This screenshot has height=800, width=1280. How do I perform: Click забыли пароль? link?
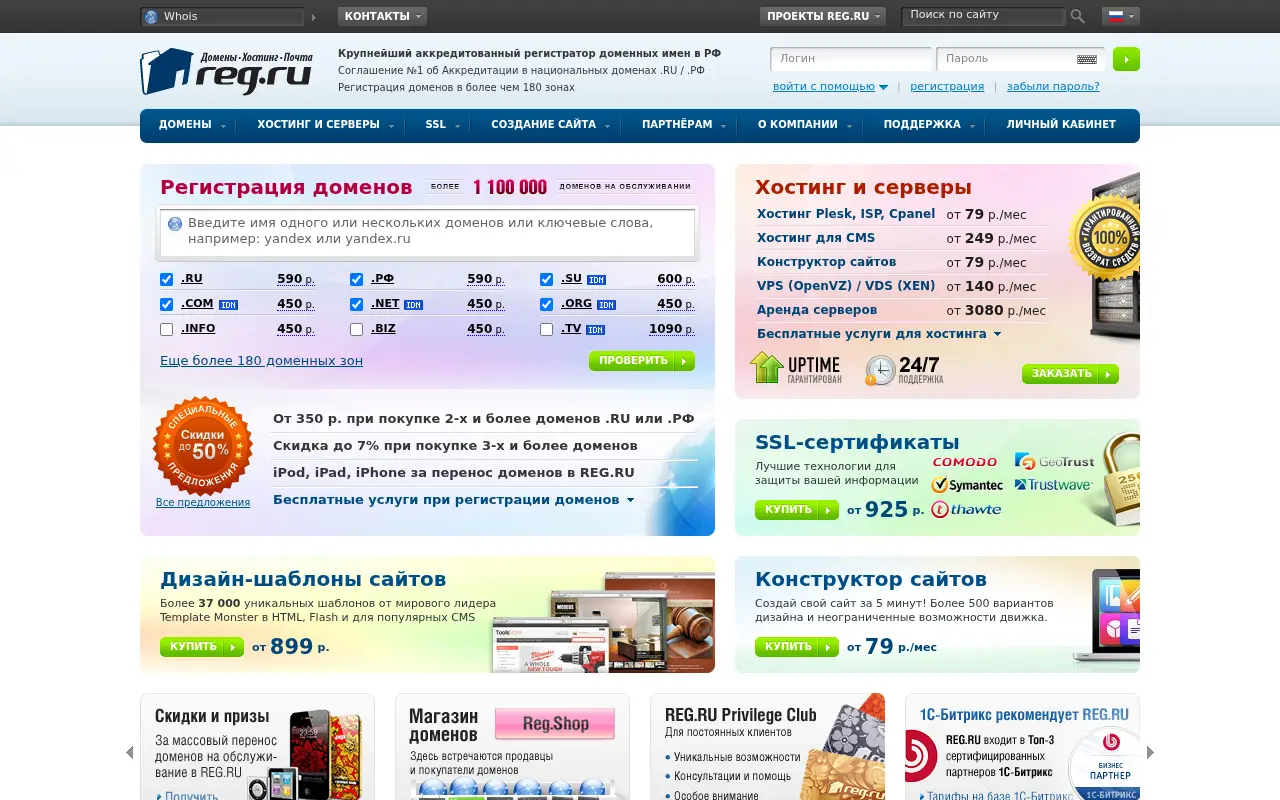click(x=1053, y=86)
